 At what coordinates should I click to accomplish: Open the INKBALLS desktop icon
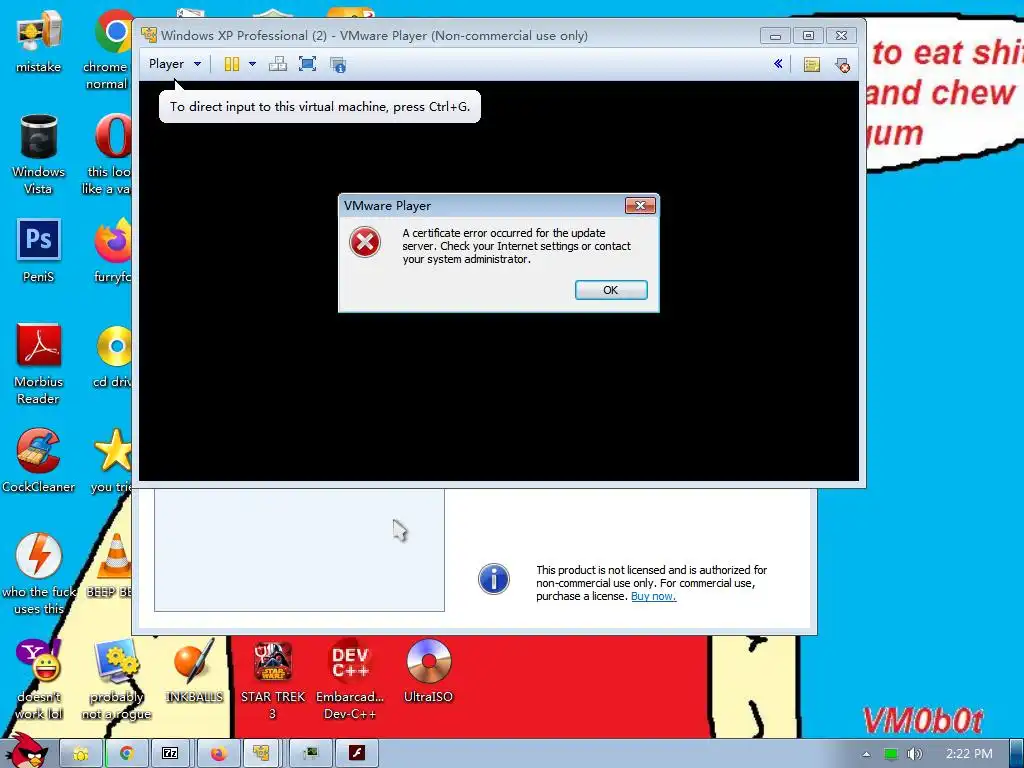point(194,671)
